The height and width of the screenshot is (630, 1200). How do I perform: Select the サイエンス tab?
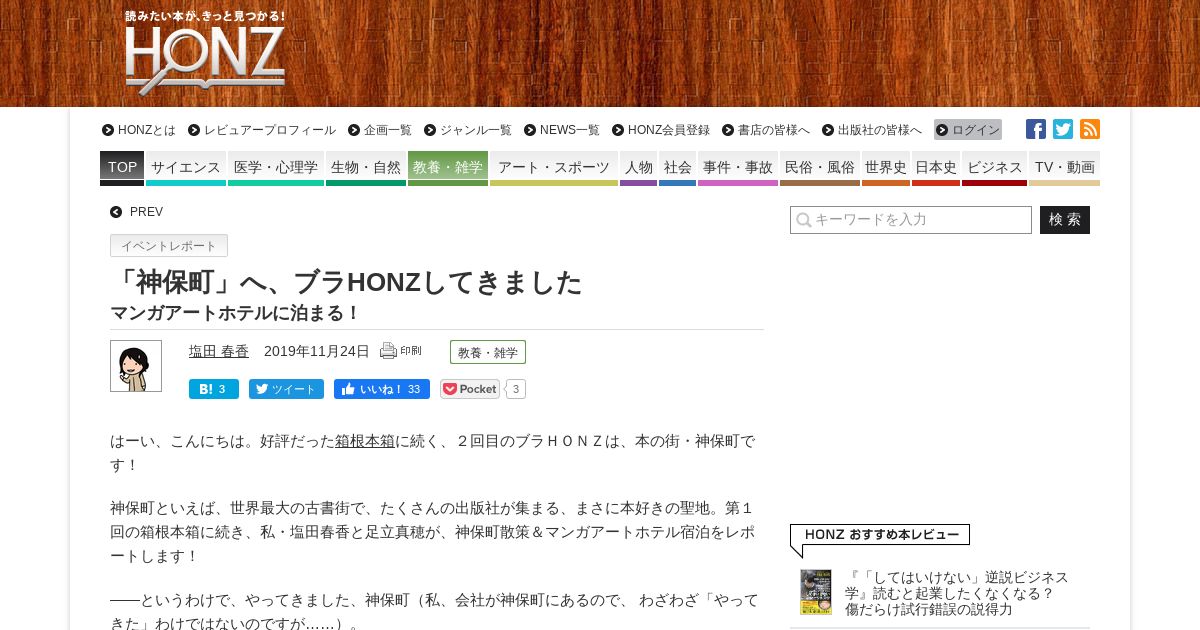pos(186,168)
